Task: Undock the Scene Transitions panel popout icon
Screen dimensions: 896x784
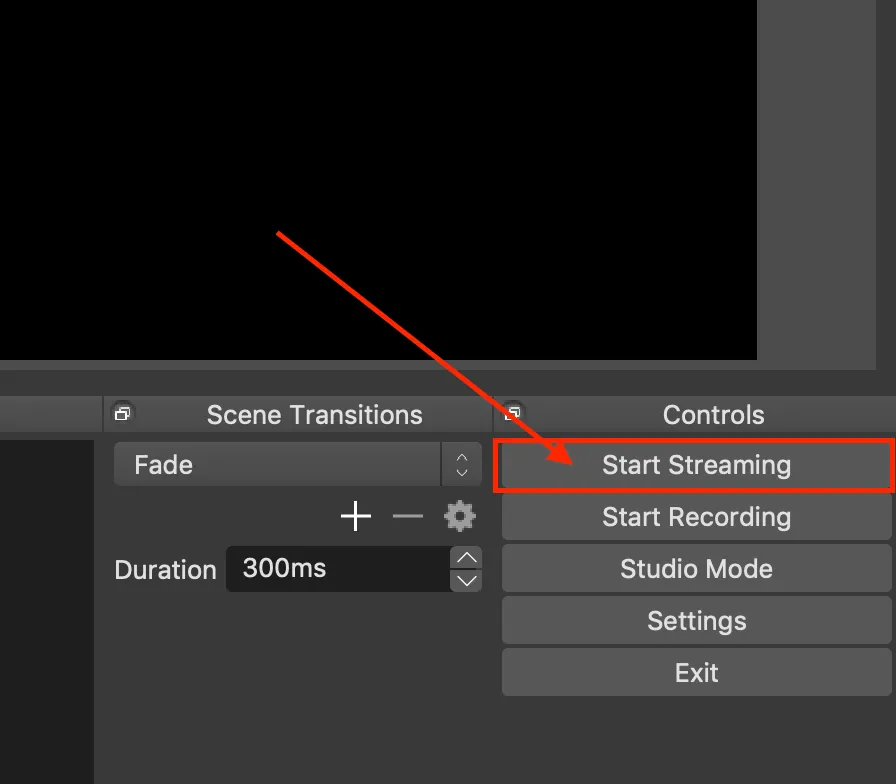Action: pyautogui.click(x=123, y=412)
